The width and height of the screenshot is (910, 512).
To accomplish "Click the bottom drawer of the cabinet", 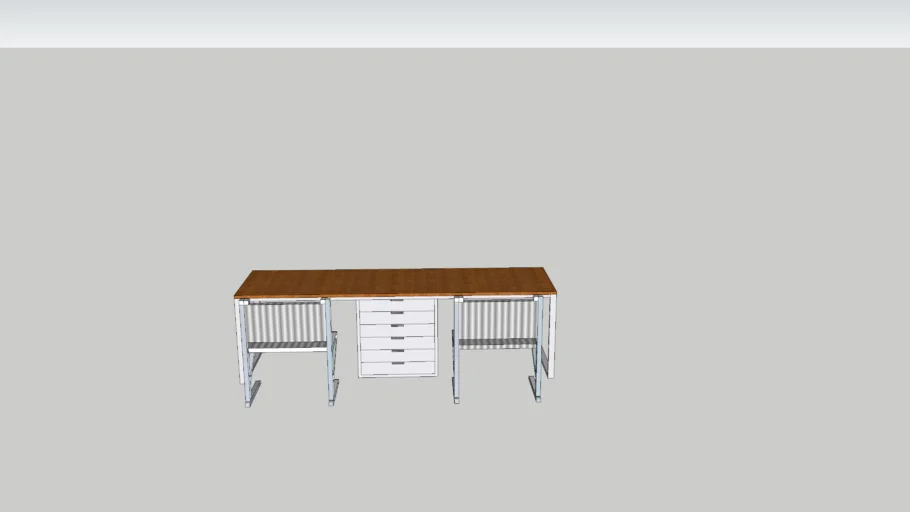I will point(397,368).
